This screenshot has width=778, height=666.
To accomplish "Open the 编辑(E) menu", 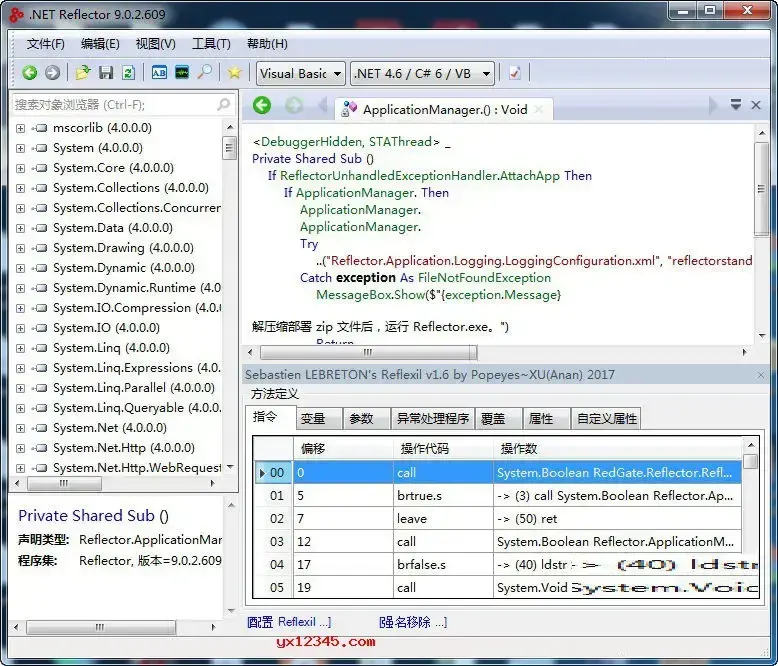I will click(100, 44).
